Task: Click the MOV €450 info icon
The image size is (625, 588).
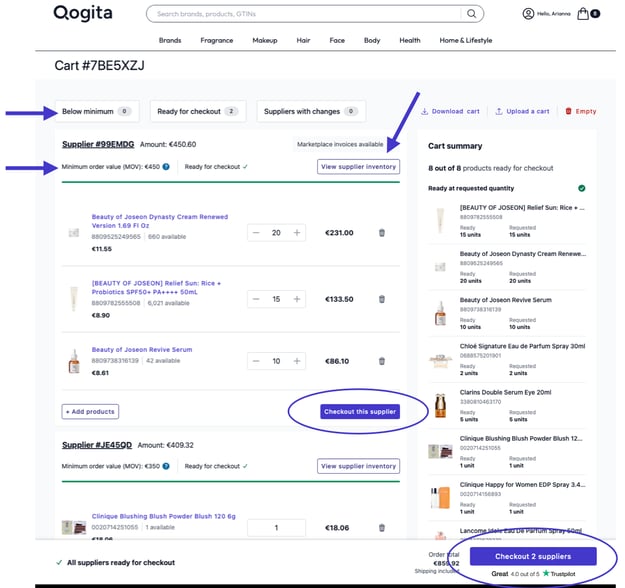Action: pos(166,167)
